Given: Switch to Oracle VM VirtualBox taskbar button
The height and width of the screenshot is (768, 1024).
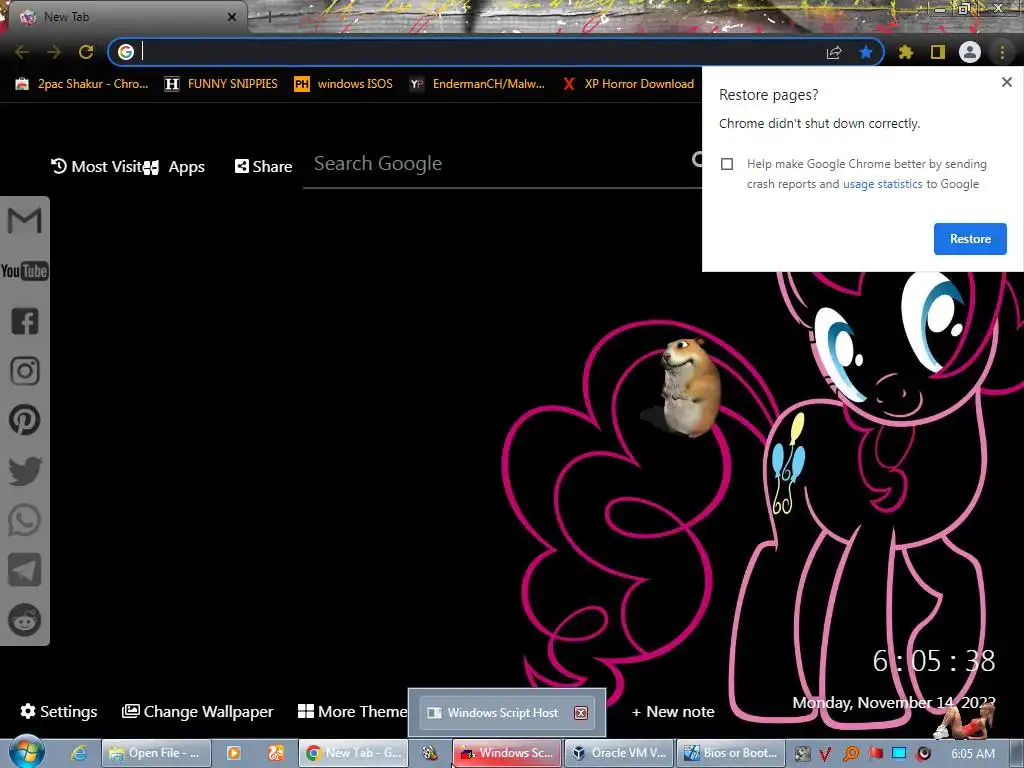Looking at the screenshot, I should (618, 753).
